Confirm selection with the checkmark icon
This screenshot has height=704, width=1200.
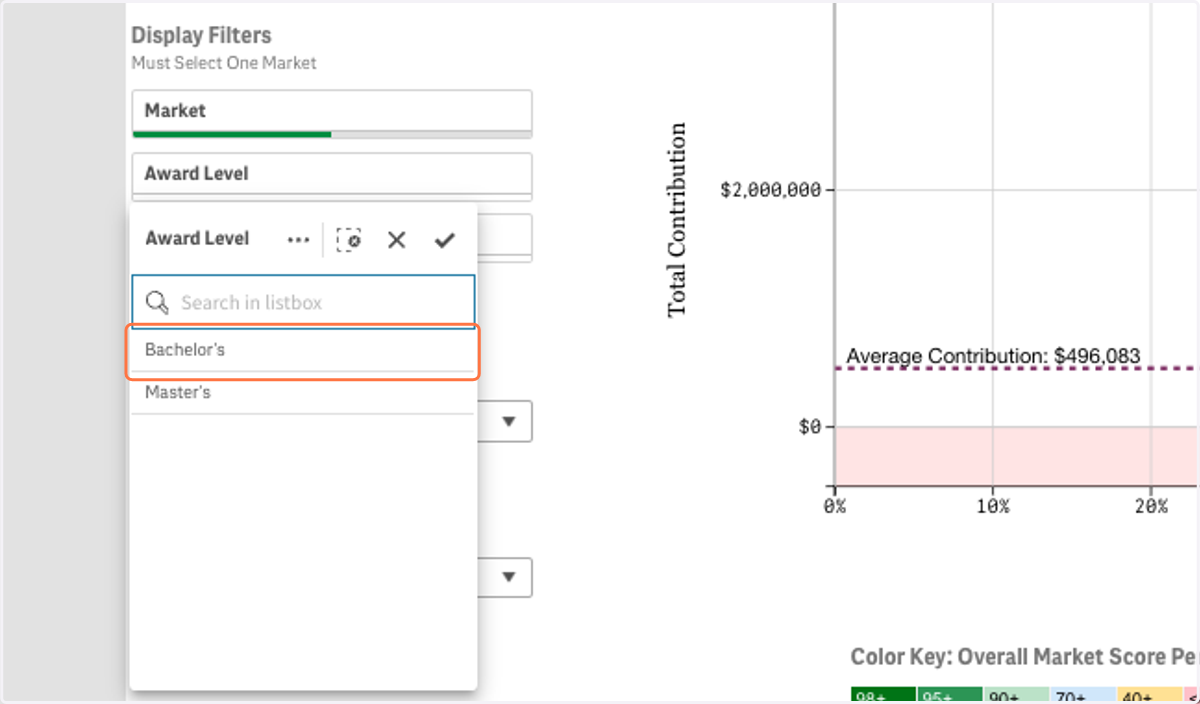click(445, 240)
